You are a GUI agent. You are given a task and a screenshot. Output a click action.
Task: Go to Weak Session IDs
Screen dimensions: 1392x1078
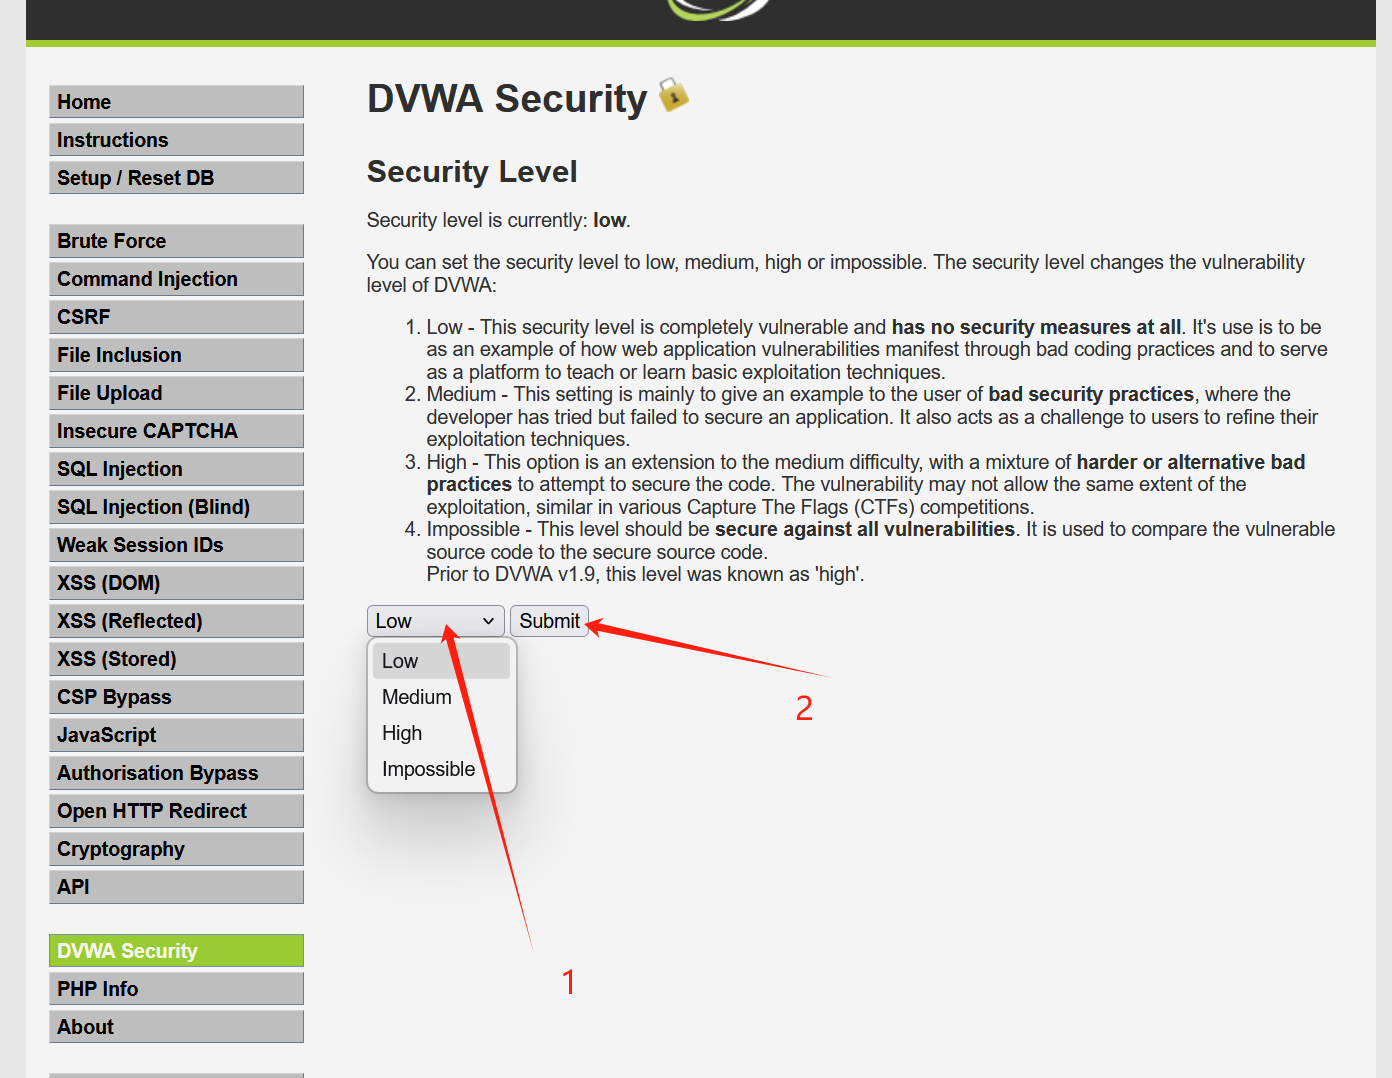(x=176, y=545)
